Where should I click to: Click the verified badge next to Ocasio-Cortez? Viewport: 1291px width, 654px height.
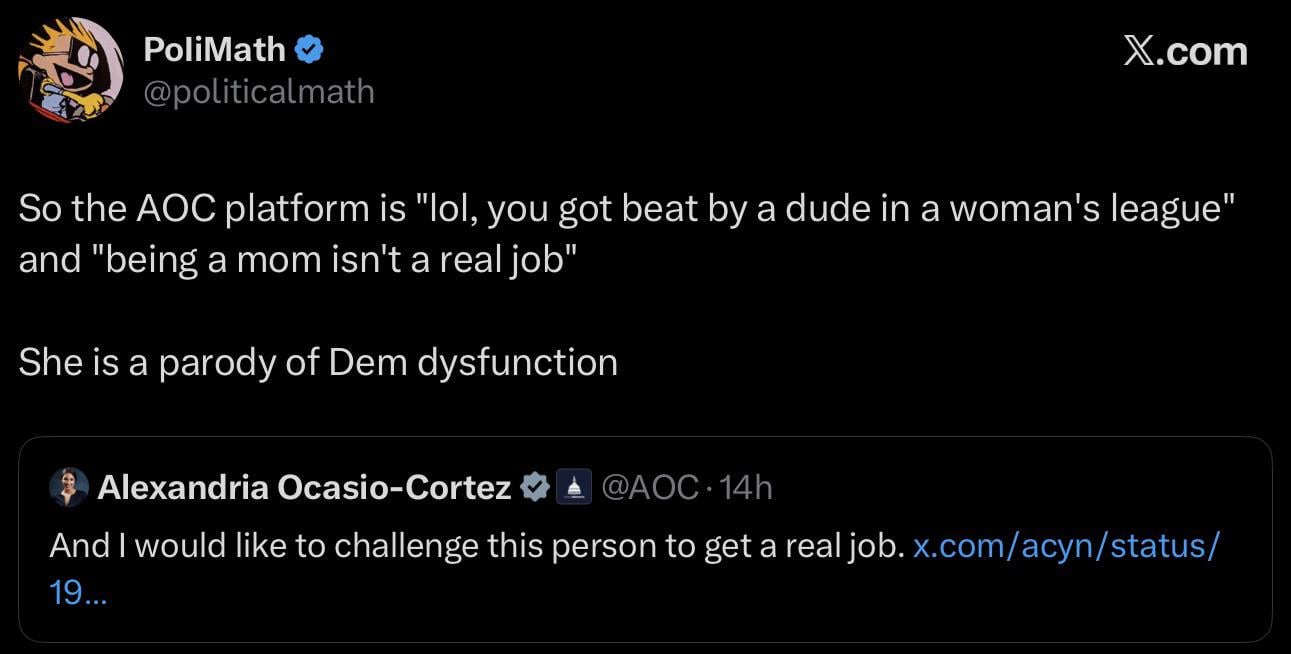(x=537, y=487)
